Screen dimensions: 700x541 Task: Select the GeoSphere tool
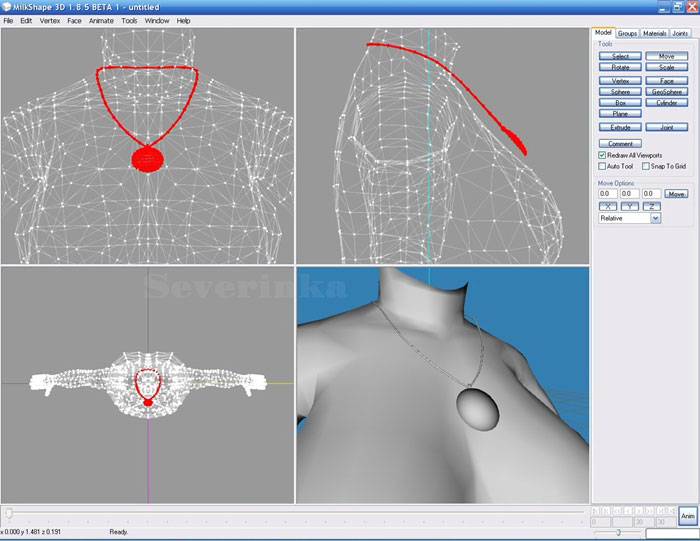[x=666, y=91]
